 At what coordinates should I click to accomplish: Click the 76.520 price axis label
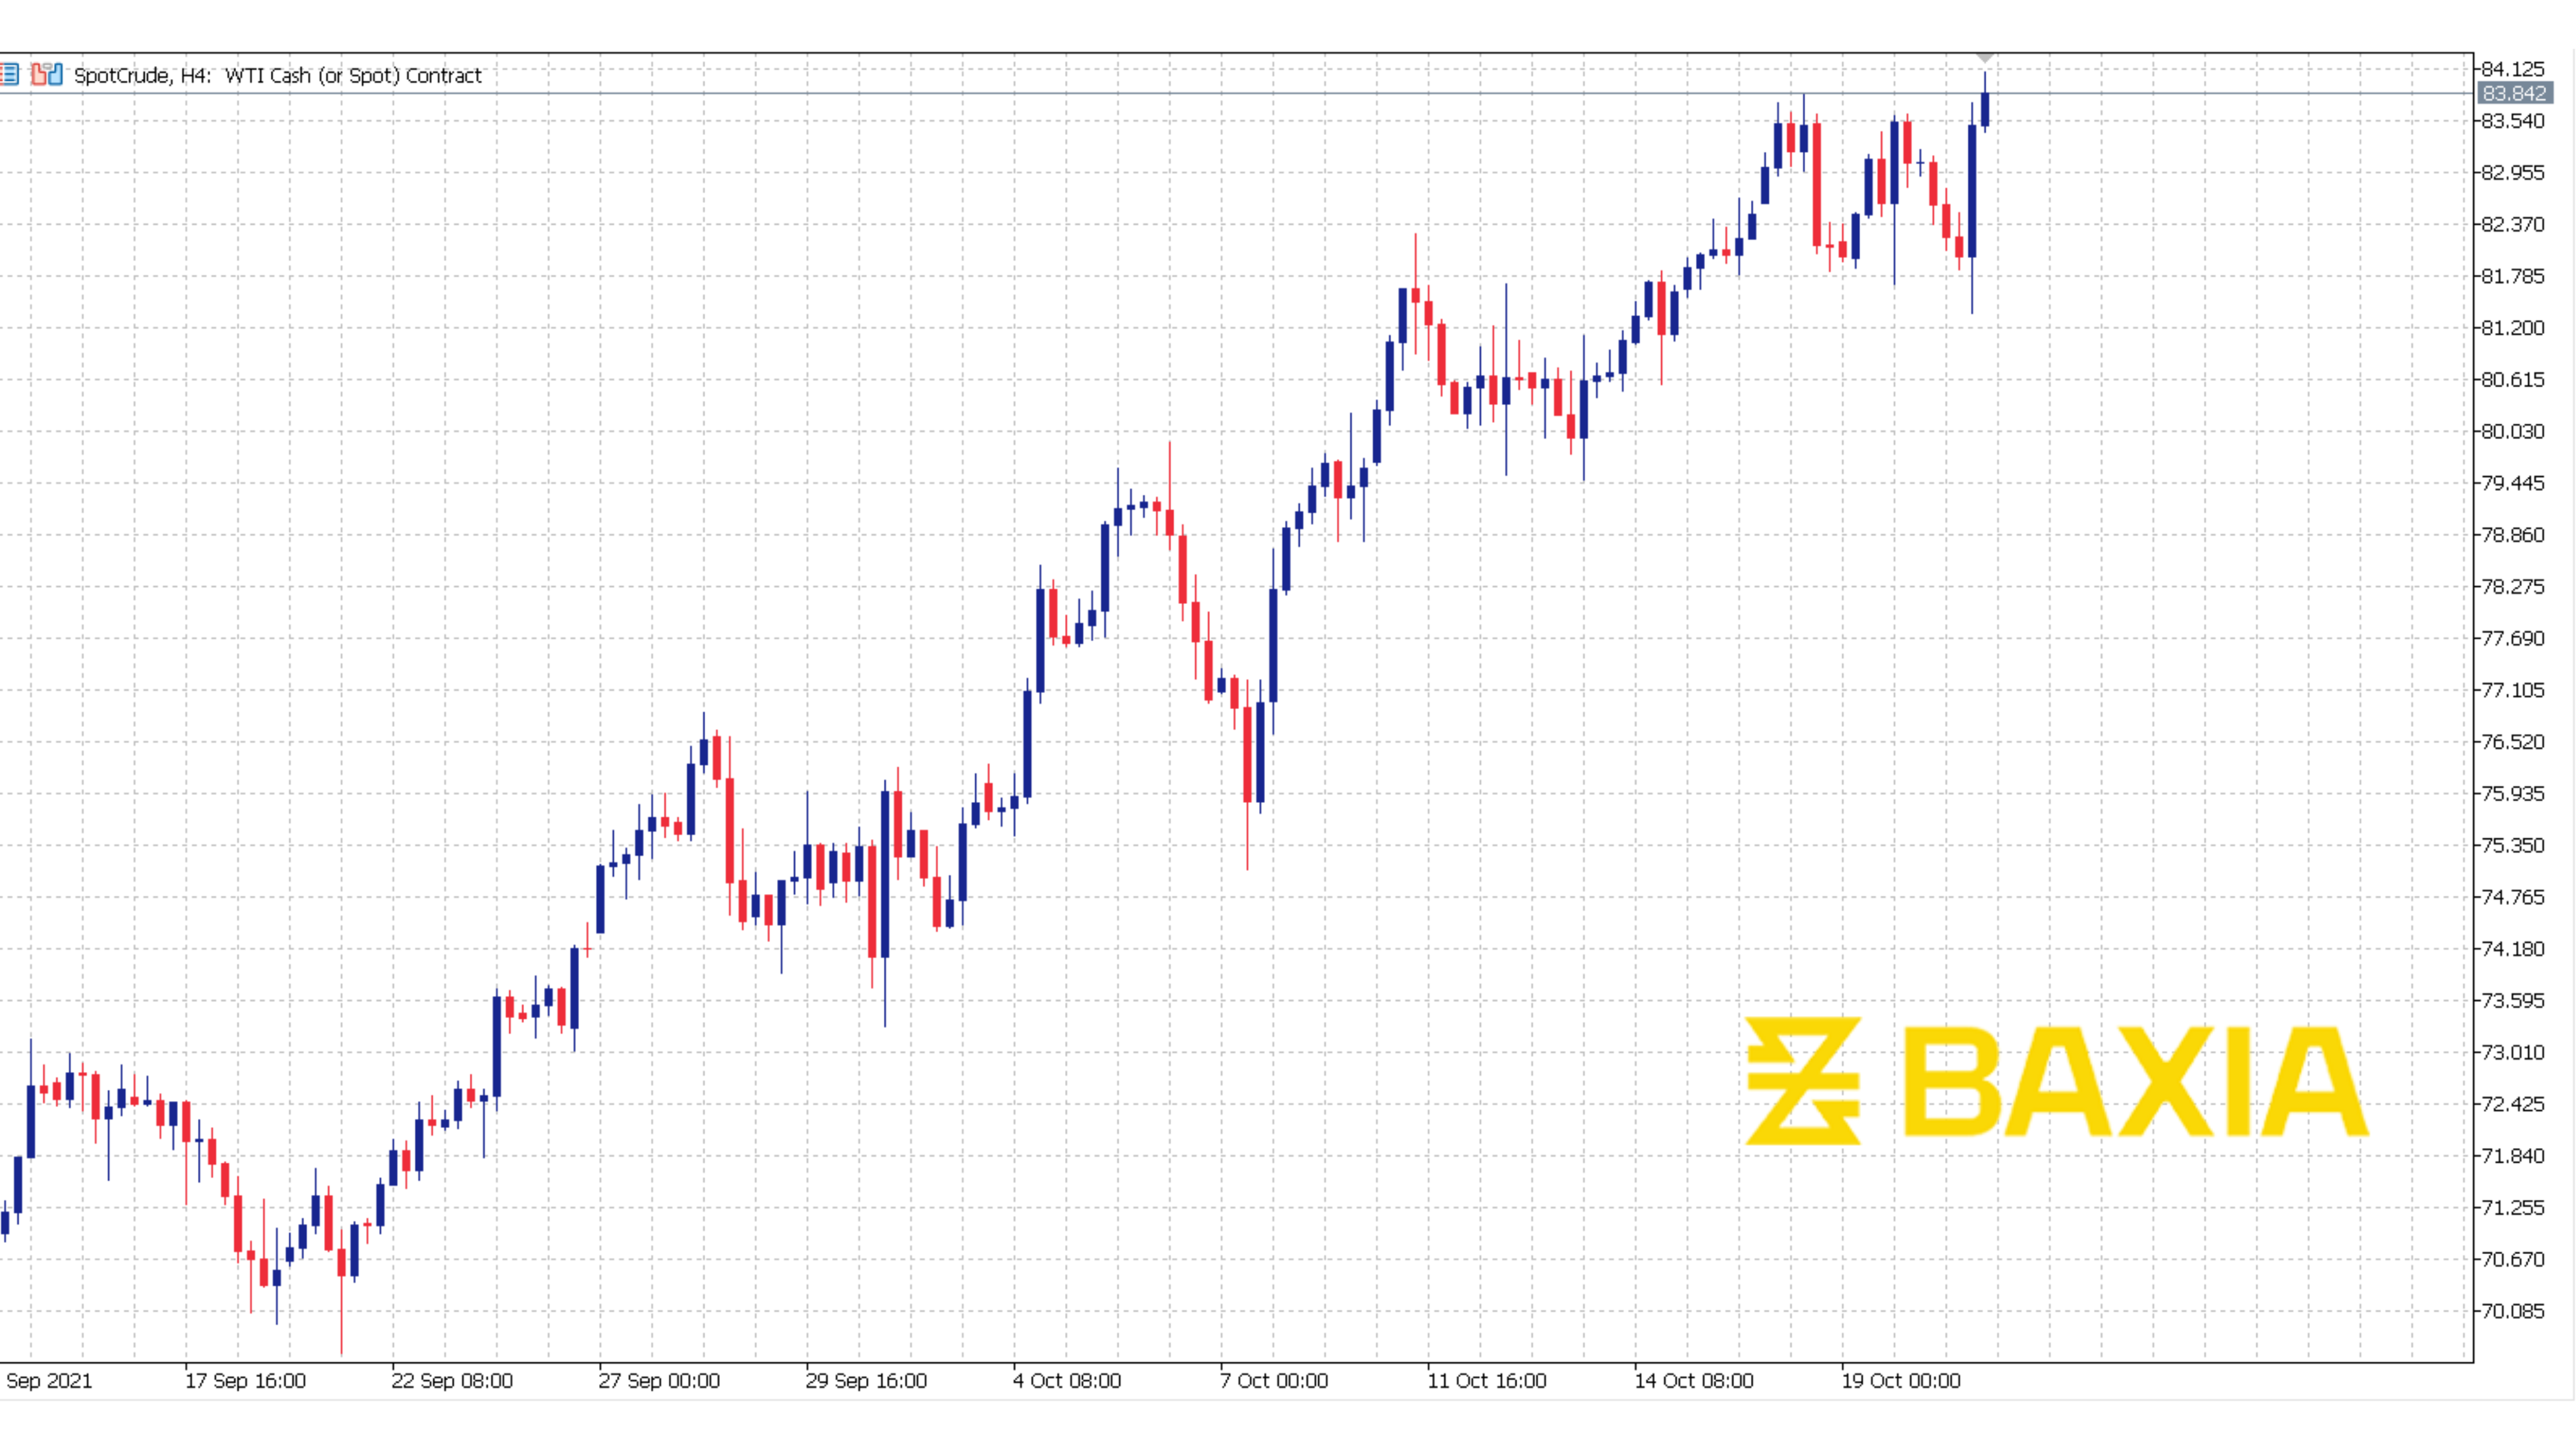[x=2513, y=741]
